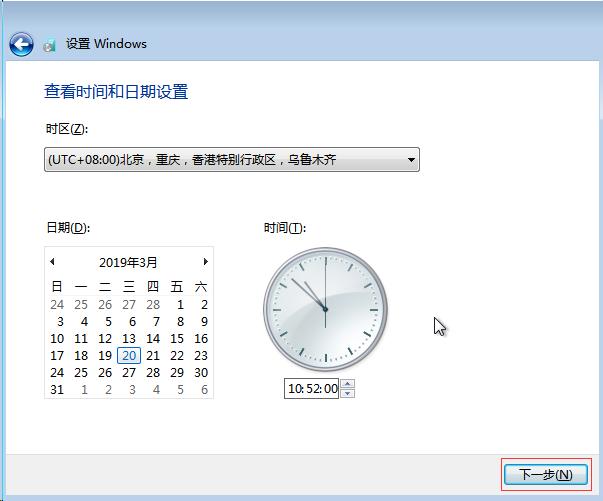Select March 7 in the calendar

point(157,321)
